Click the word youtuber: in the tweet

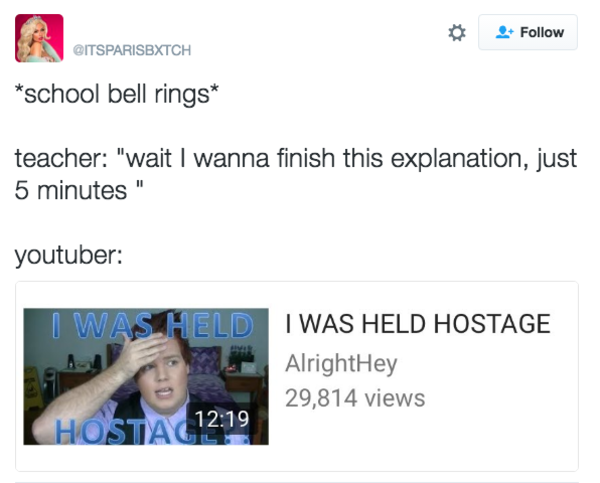point(68,255)
